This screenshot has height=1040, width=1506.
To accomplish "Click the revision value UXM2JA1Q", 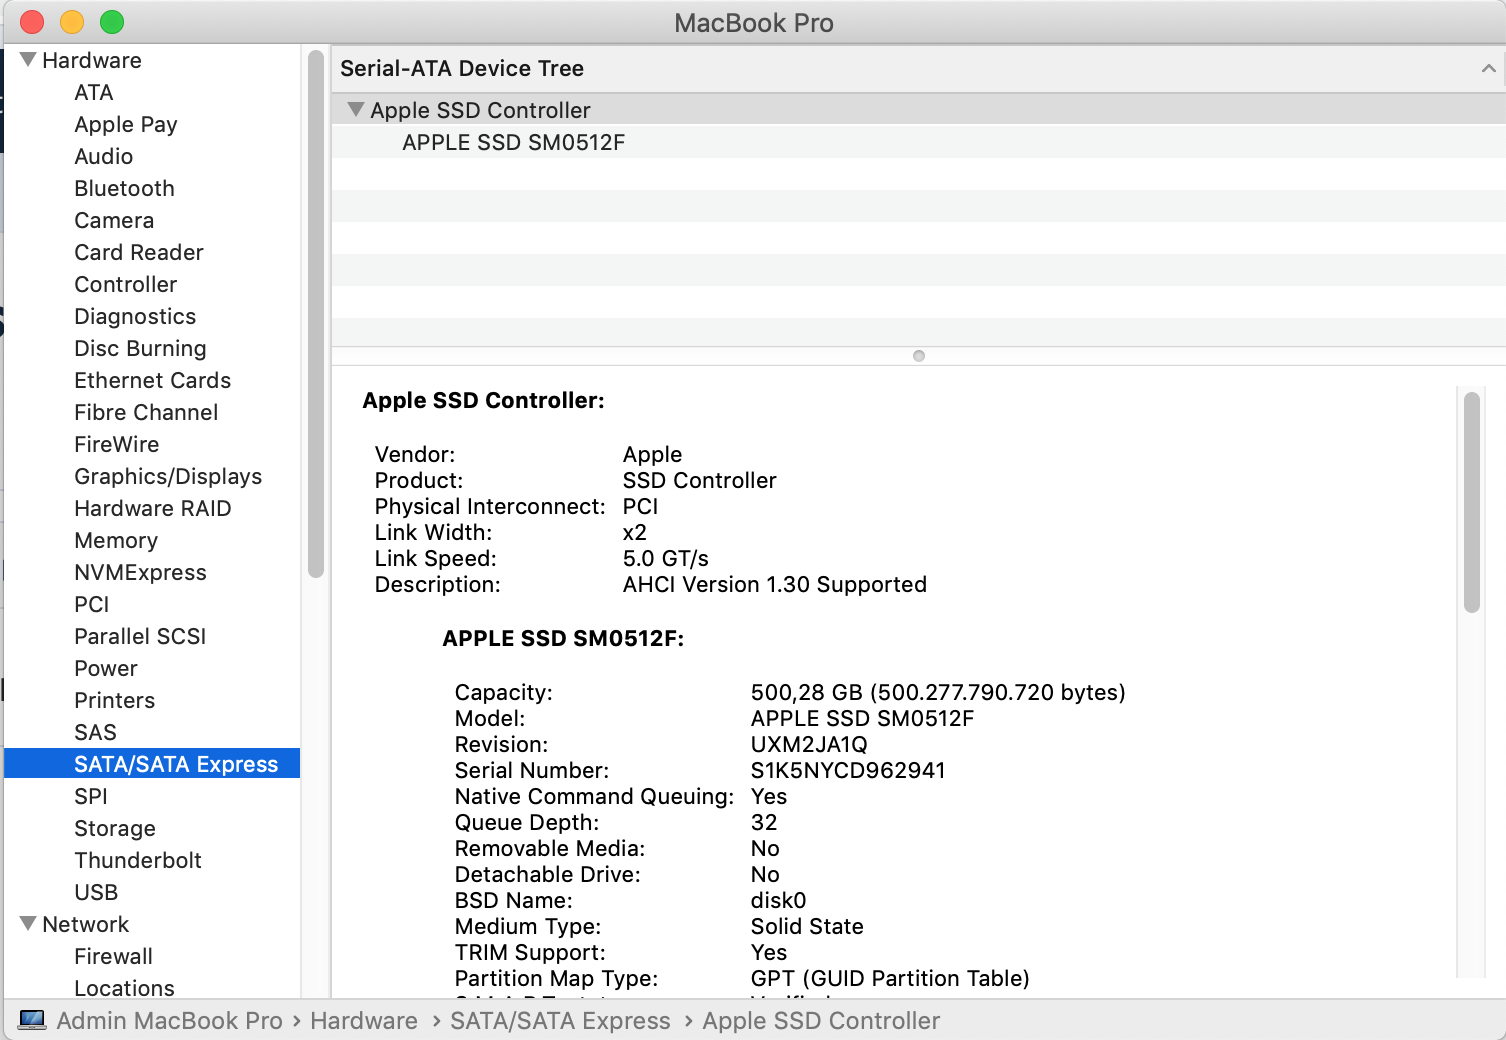I will point(809,744).
